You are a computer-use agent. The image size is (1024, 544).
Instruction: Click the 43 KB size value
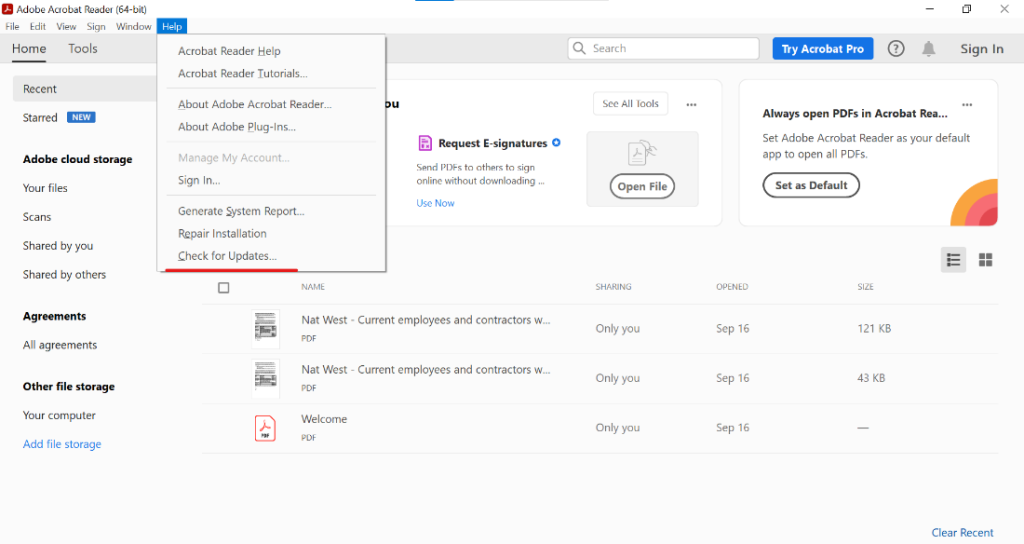click(871, 378)
